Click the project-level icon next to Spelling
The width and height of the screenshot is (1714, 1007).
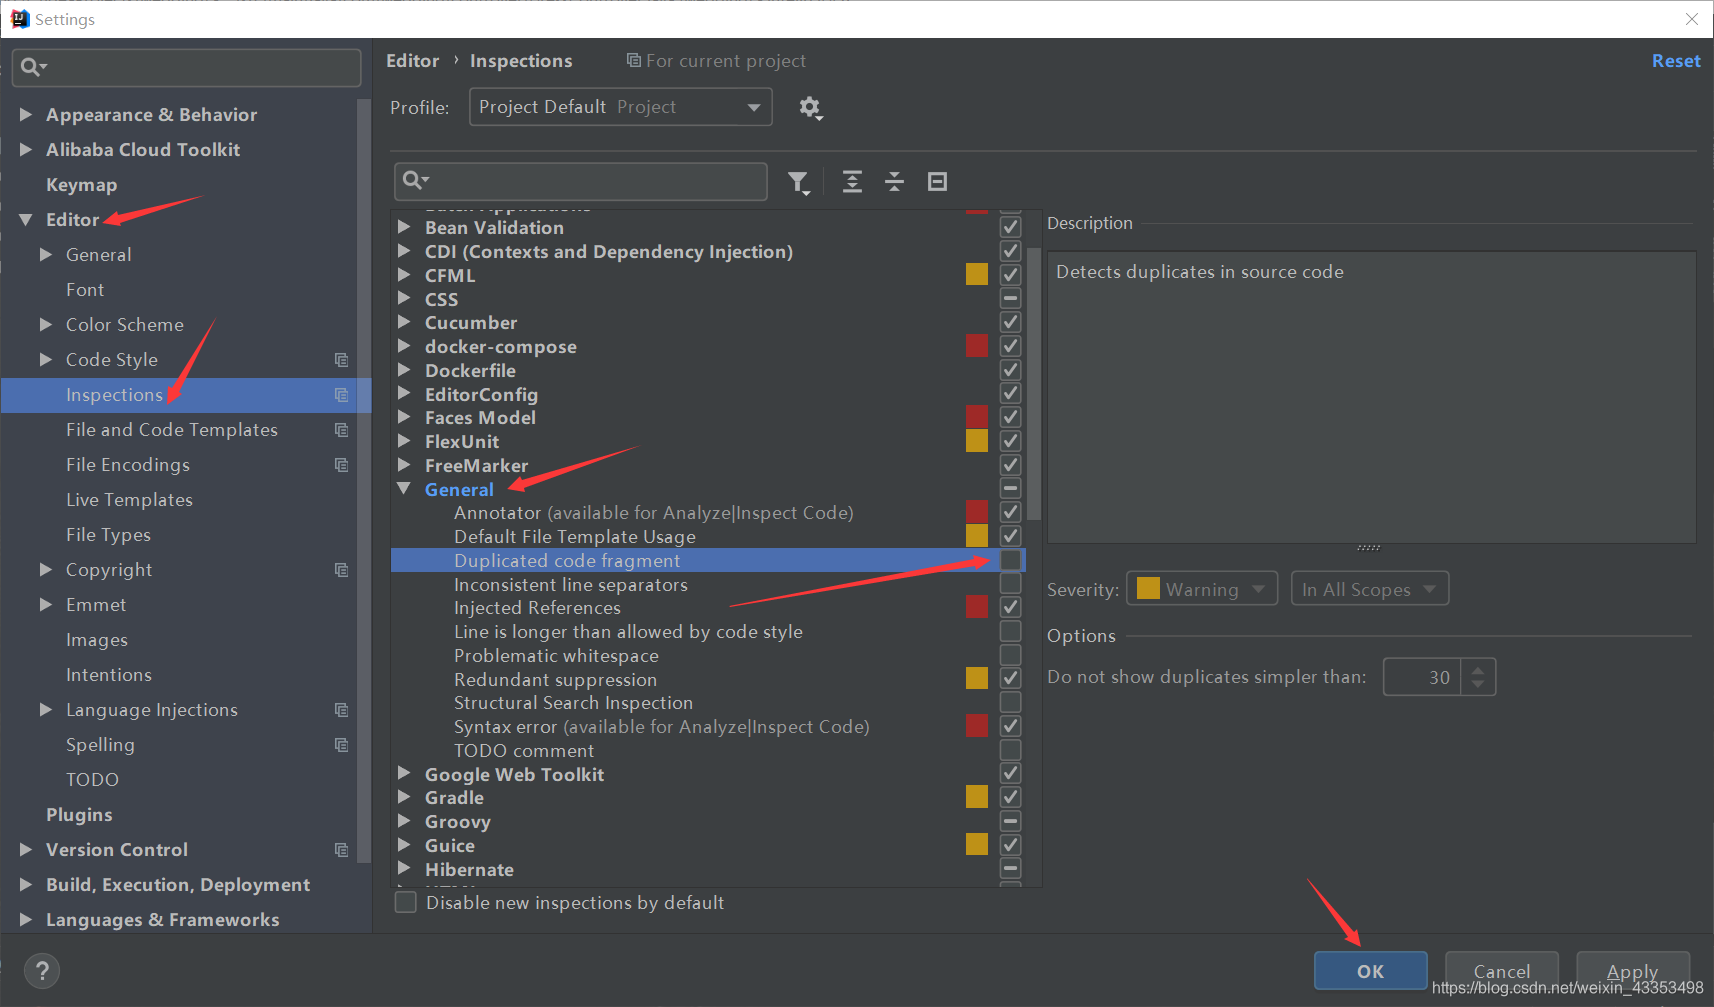341,745
